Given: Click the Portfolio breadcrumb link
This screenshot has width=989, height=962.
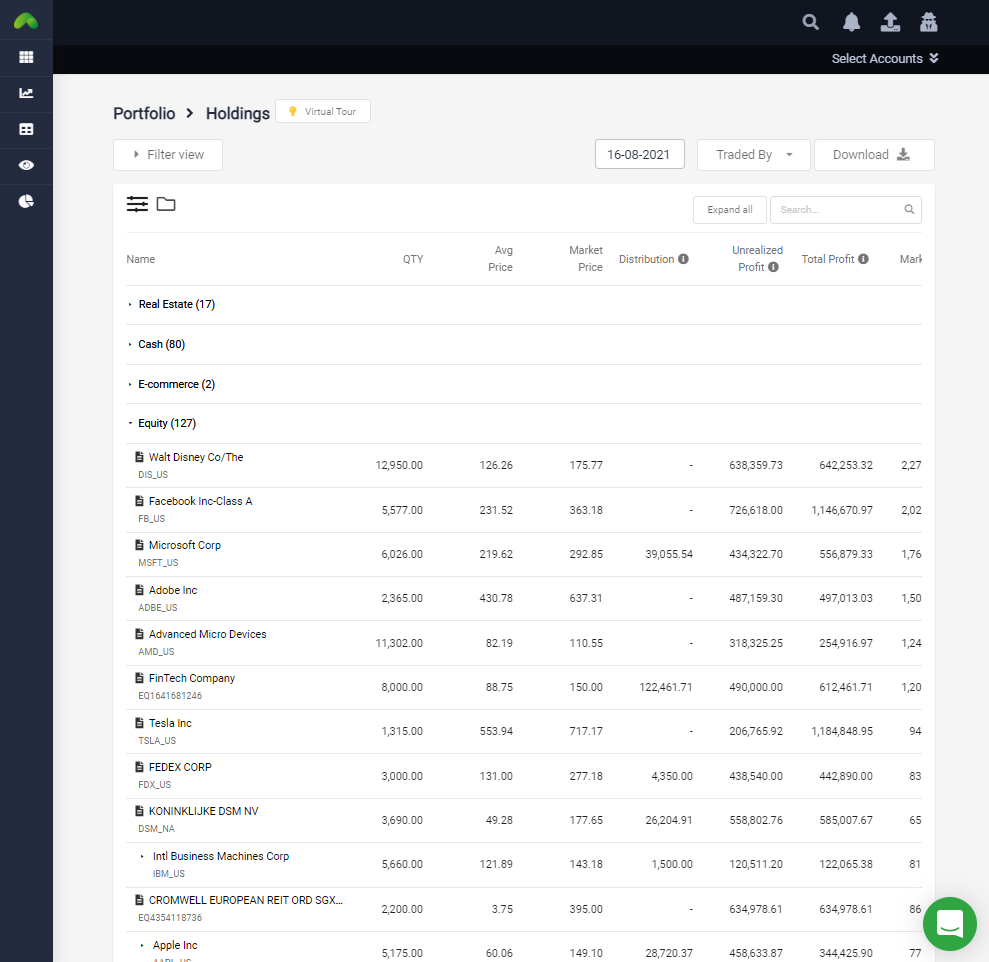Looking at the screenshot, I should point(144,113).
